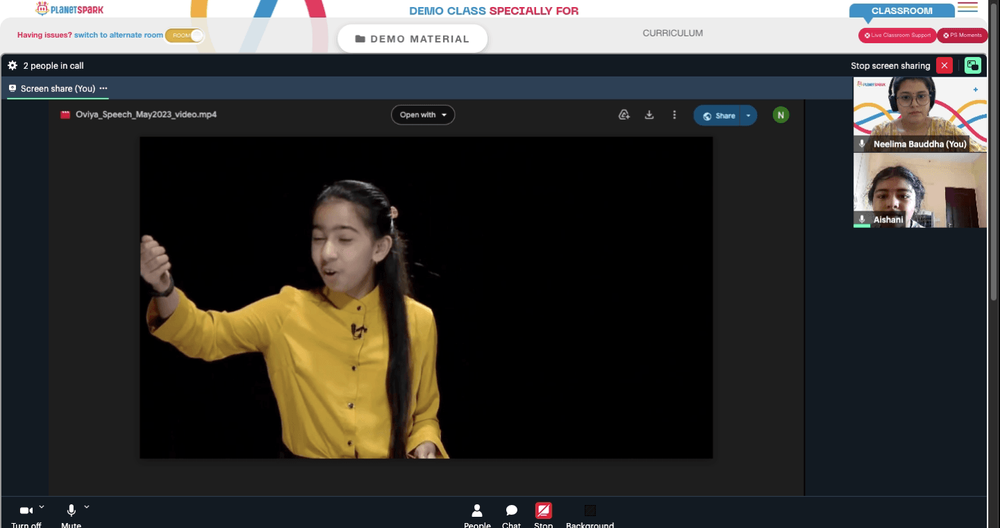Toggle the alternate room switch

point(184,35)
